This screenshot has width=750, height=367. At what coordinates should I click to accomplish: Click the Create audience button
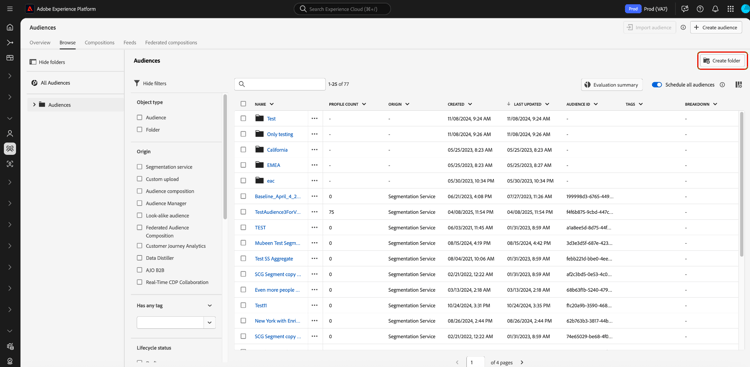(x=716, y=28)
